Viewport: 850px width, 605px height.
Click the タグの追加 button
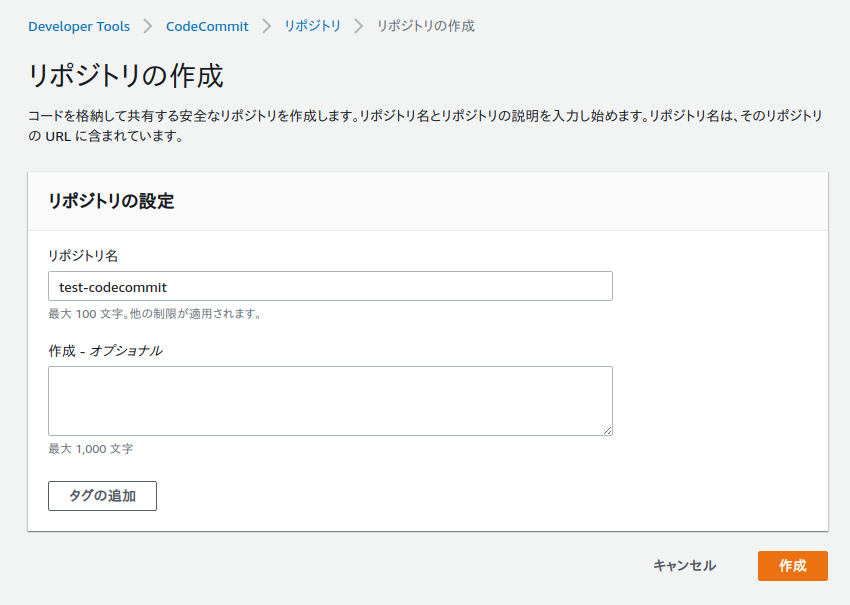[x=102, y=496]
